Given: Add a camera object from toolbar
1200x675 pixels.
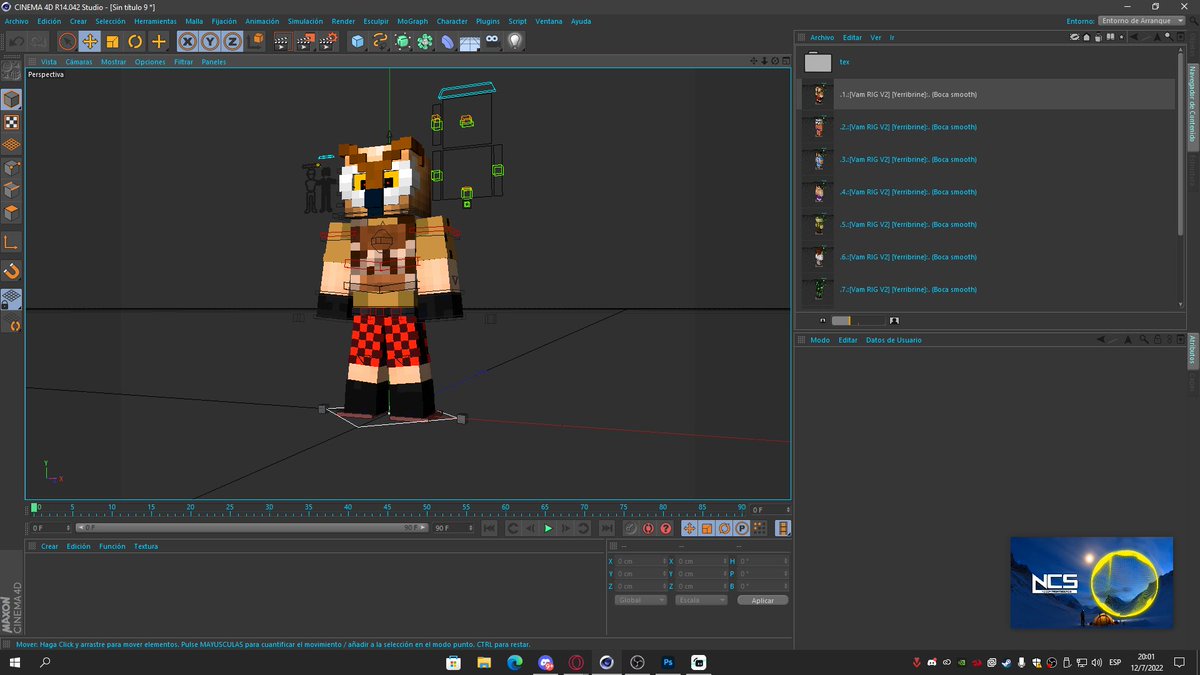Looking at the screenshot, I should 493,41.
